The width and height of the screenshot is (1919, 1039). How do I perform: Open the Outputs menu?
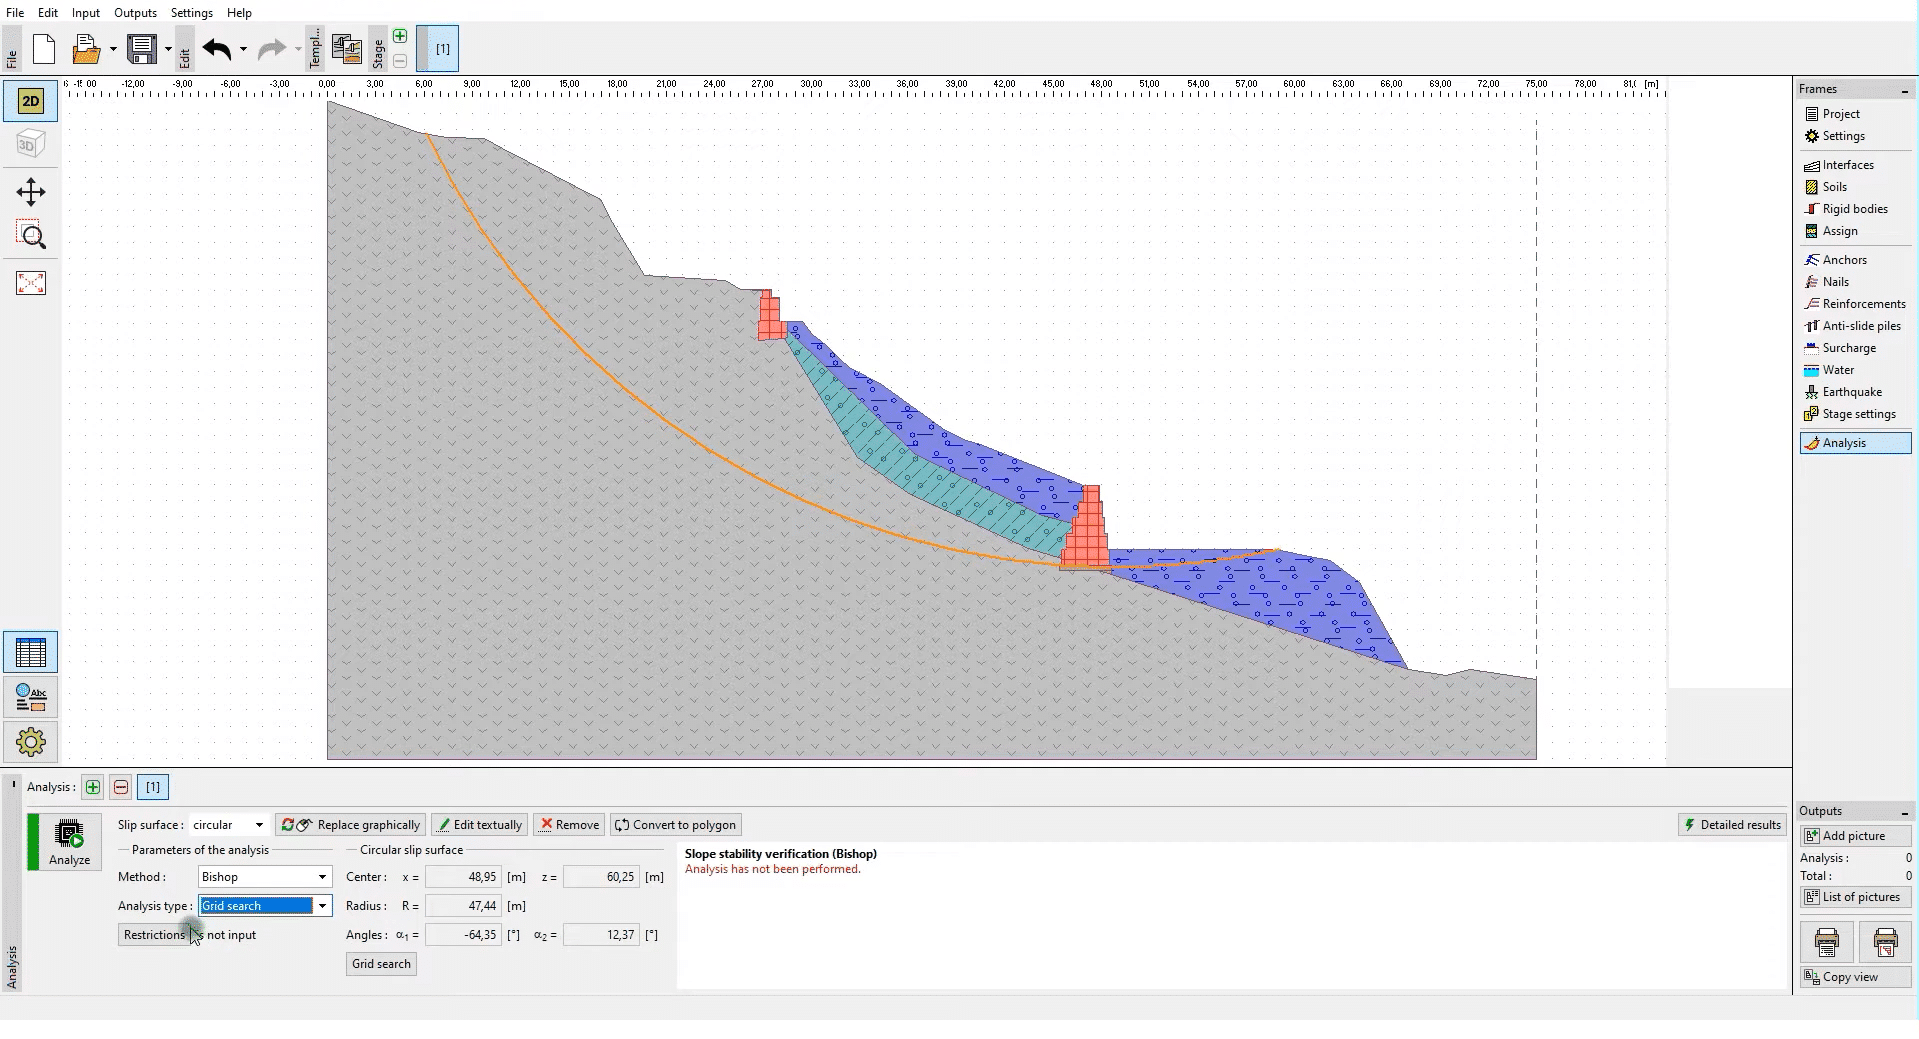[135, 13]
